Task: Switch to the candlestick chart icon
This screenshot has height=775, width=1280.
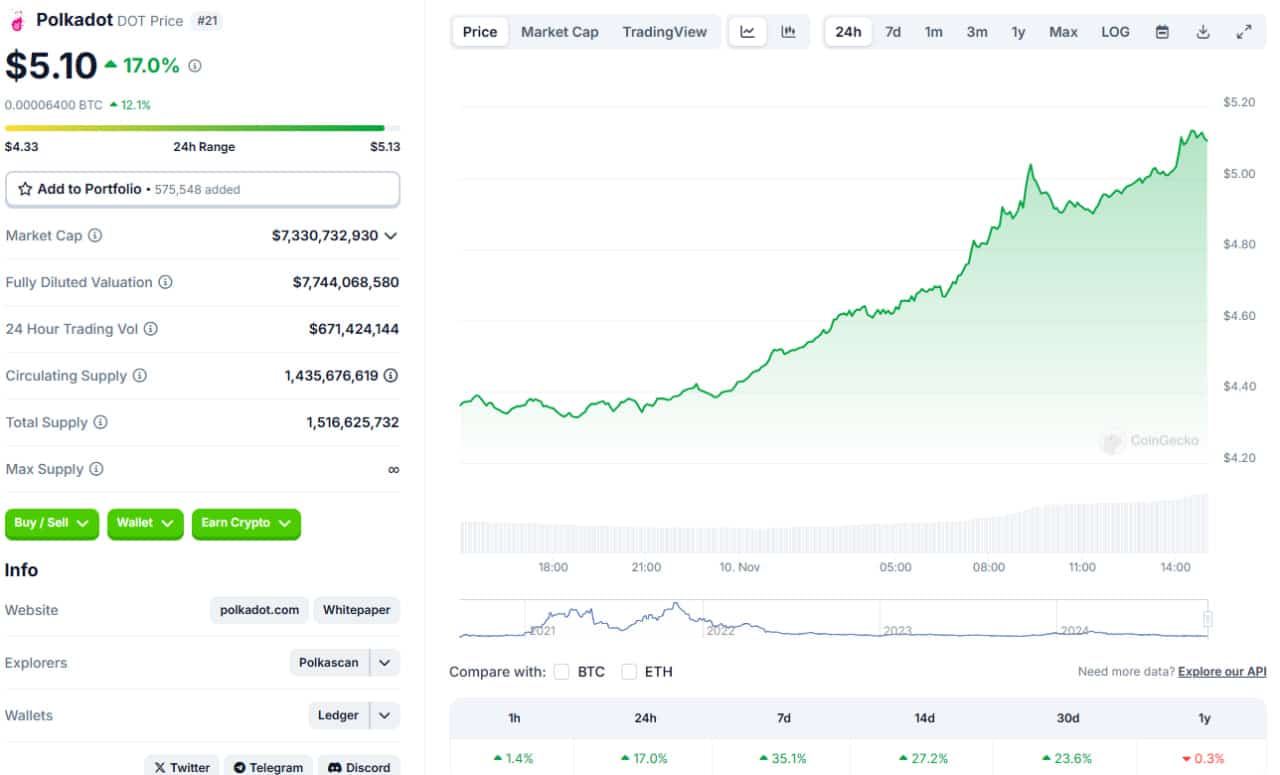Action: coord(789,32)
